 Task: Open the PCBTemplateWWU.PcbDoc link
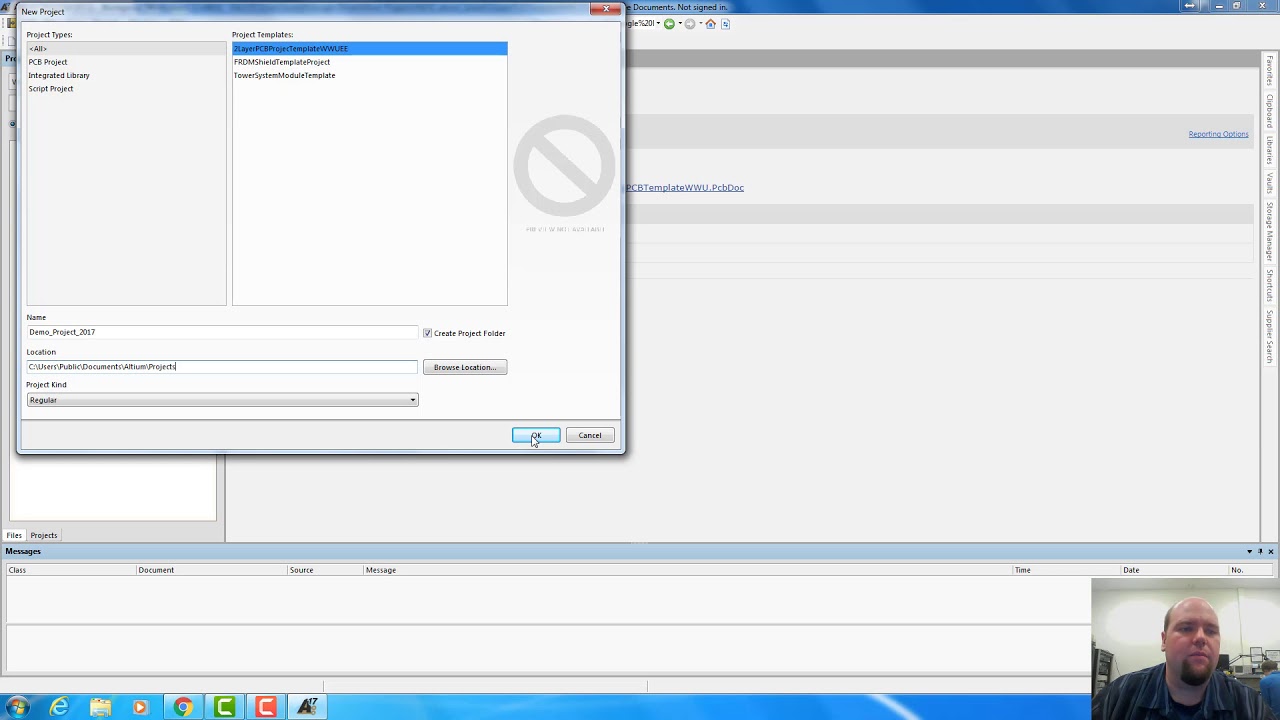[x=685, y=187]
